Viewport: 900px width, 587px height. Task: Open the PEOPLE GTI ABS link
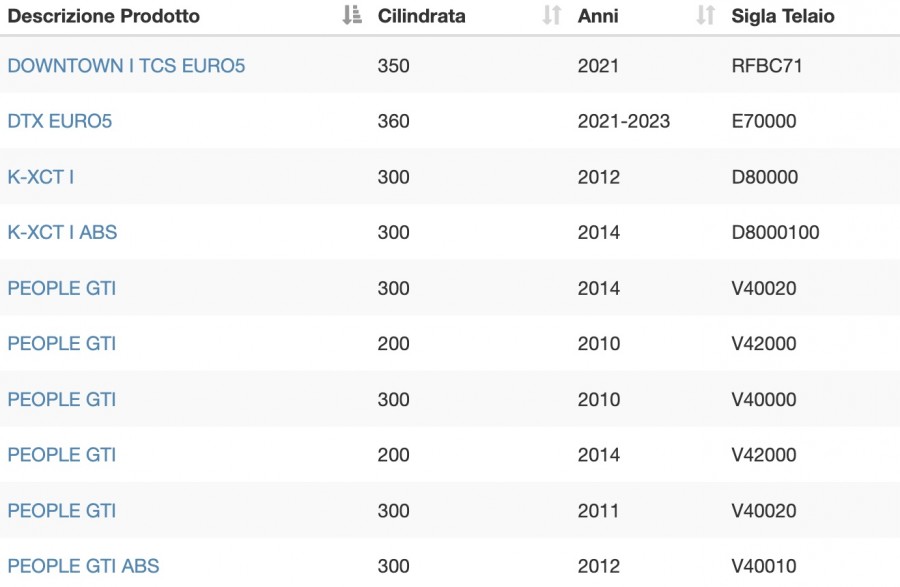click(83, 566)
